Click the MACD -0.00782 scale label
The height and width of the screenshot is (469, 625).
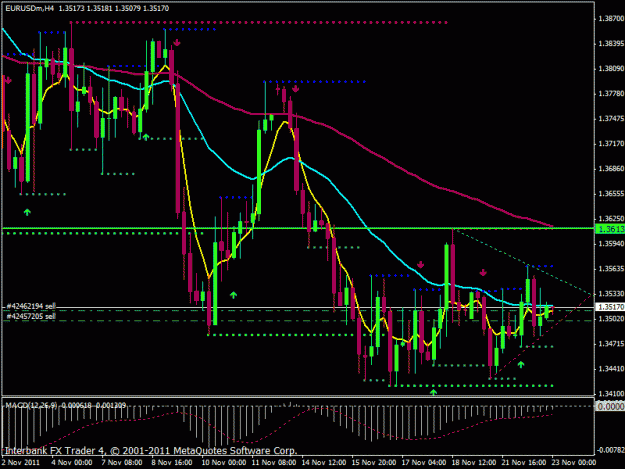(x=610, y=450)
